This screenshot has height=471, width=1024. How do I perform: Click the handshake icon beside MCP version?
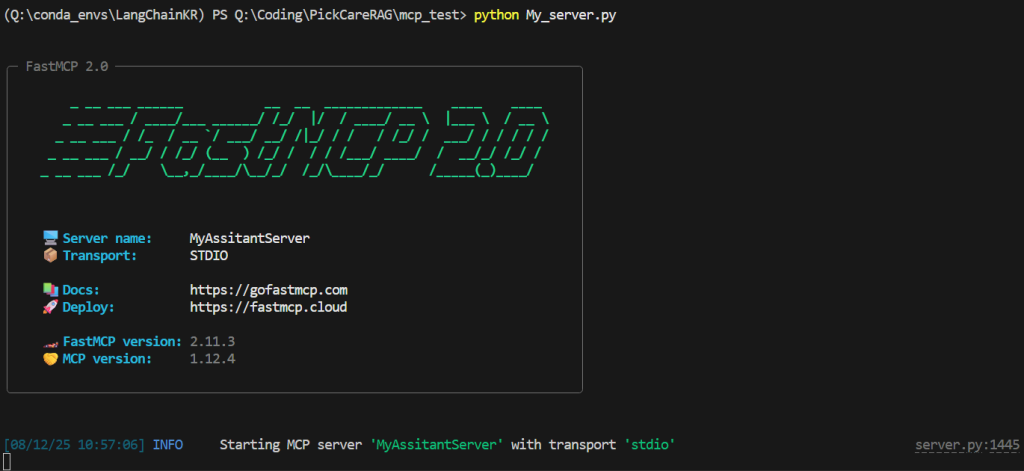50,358
